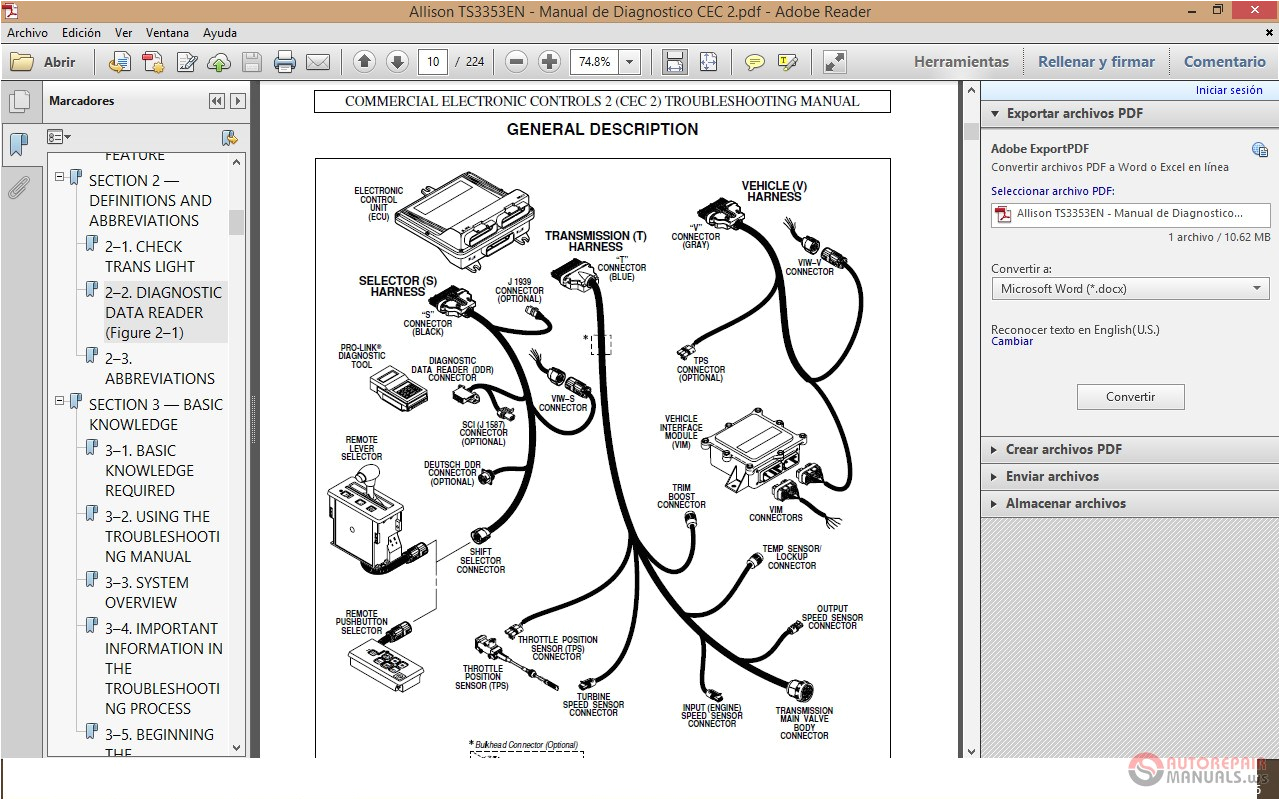Select the Print icon in the toolbar
Screen dimensions: 1280x800
pyautogui.click(x=286, y=61)
